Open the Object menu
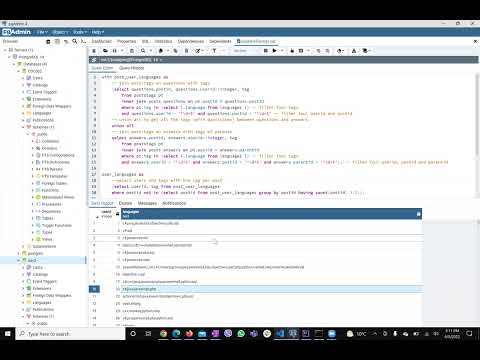Image resolution: width=480 pixels, height=360 pixels. tap(60, 32)
